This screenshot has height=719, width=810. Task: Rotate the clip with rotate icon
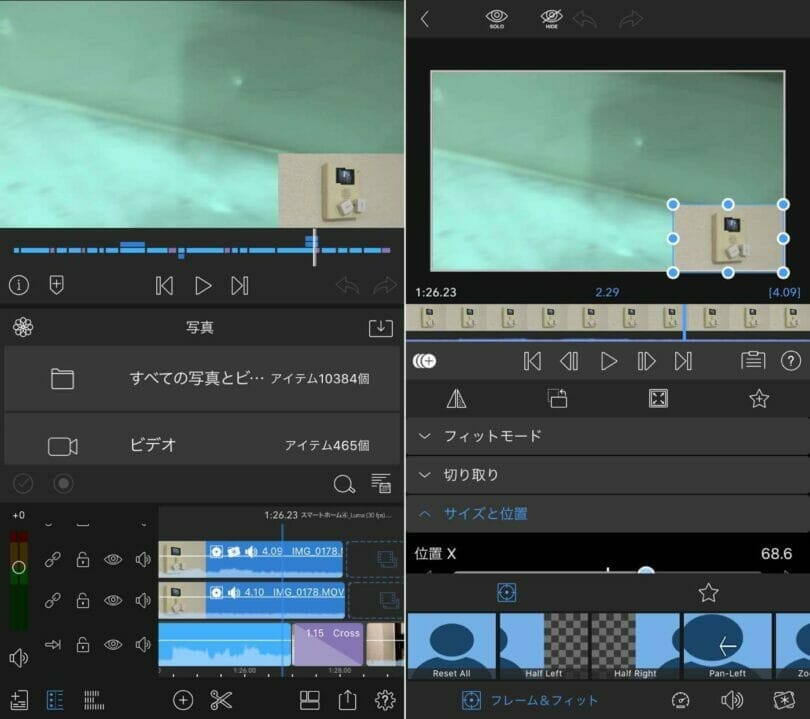point(557,398)
